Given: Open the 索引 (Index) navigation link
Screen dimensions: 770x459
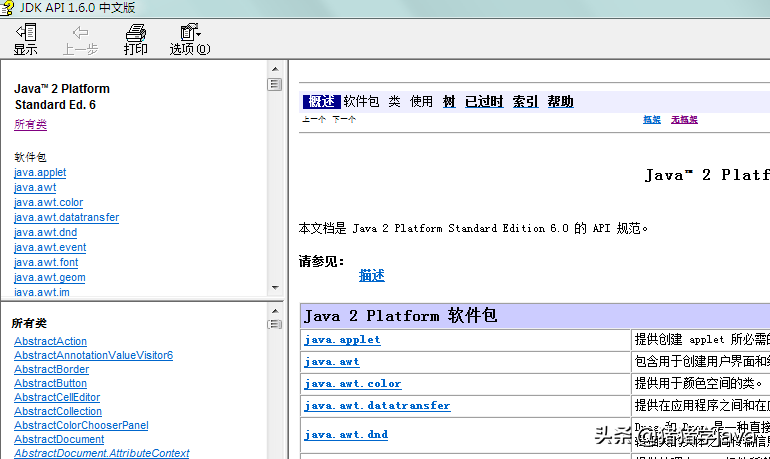Looking at the screenshot, I should click(525, 102).
